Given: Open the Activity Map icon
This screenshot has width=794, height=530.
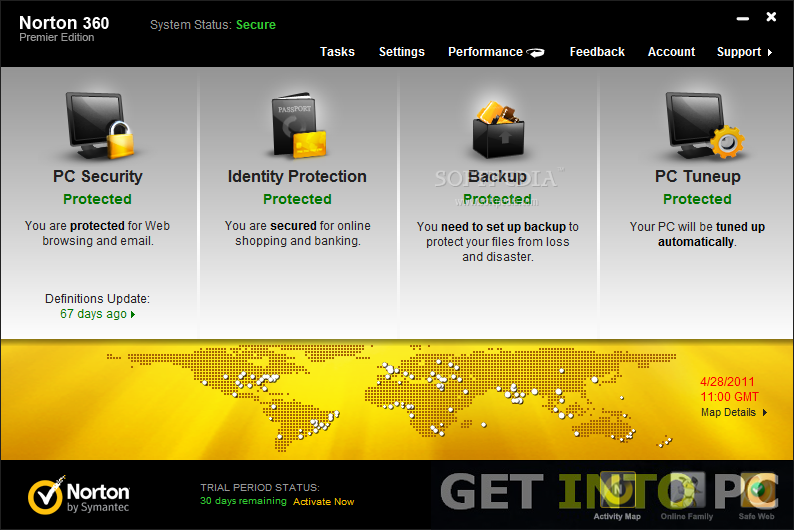Looking at the screenshot, I should tap(617, 490).
